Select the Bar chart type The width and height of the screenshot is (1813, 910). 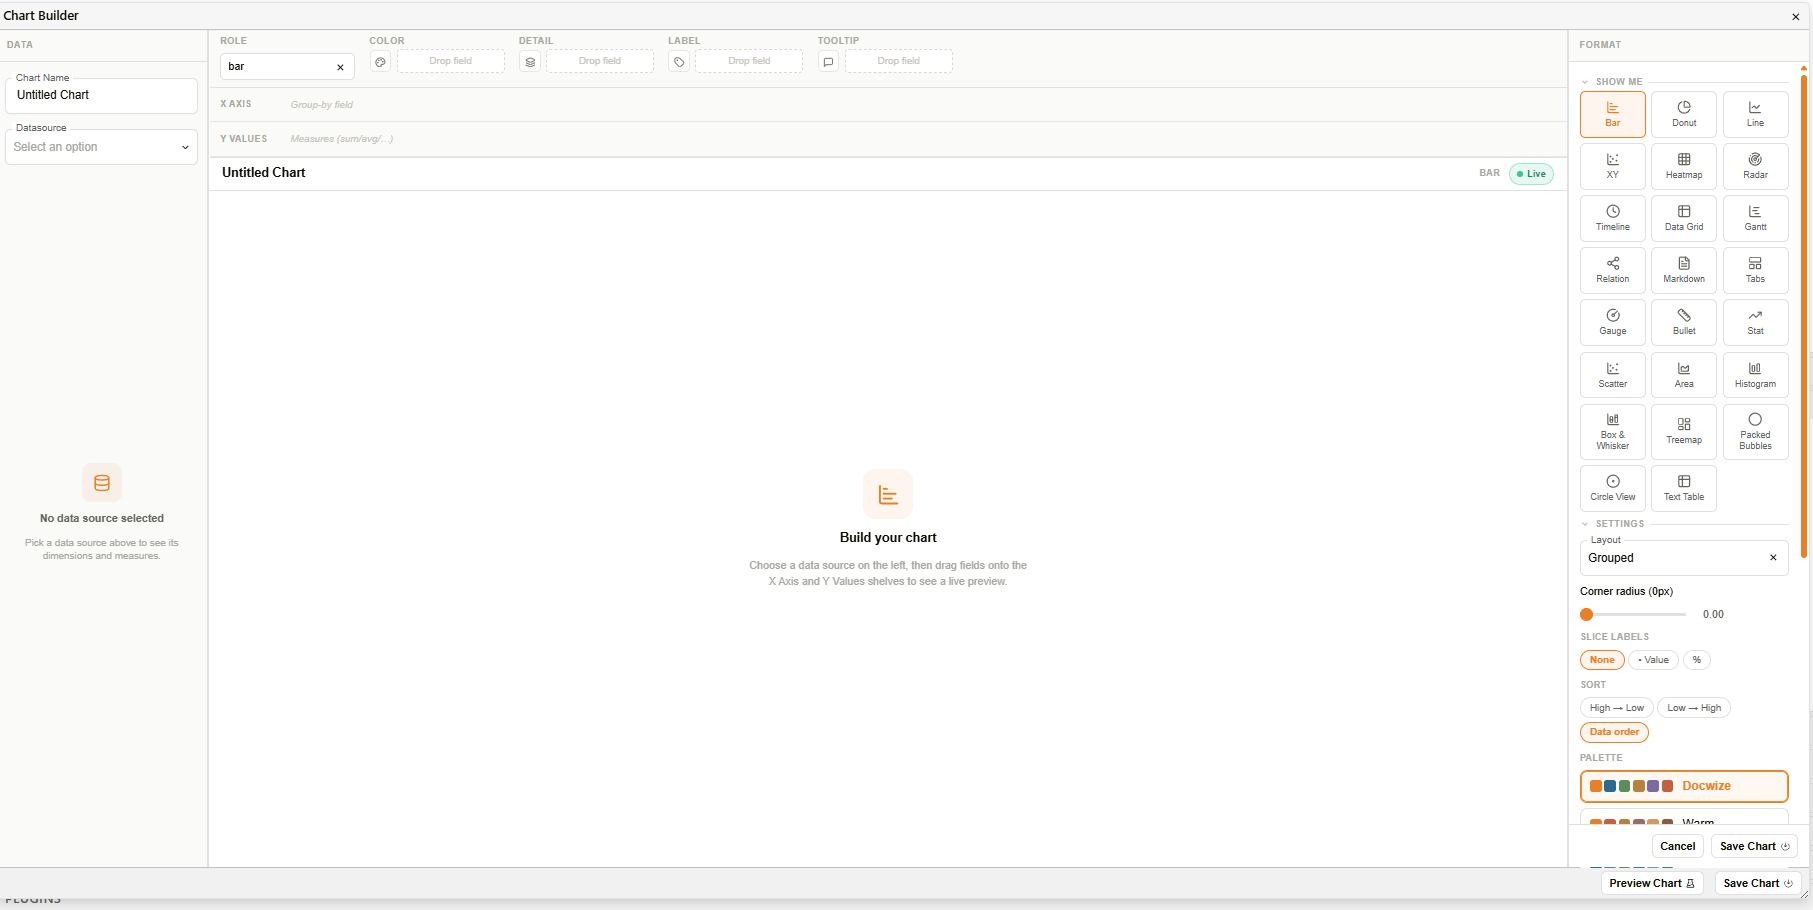(1612, 114)
